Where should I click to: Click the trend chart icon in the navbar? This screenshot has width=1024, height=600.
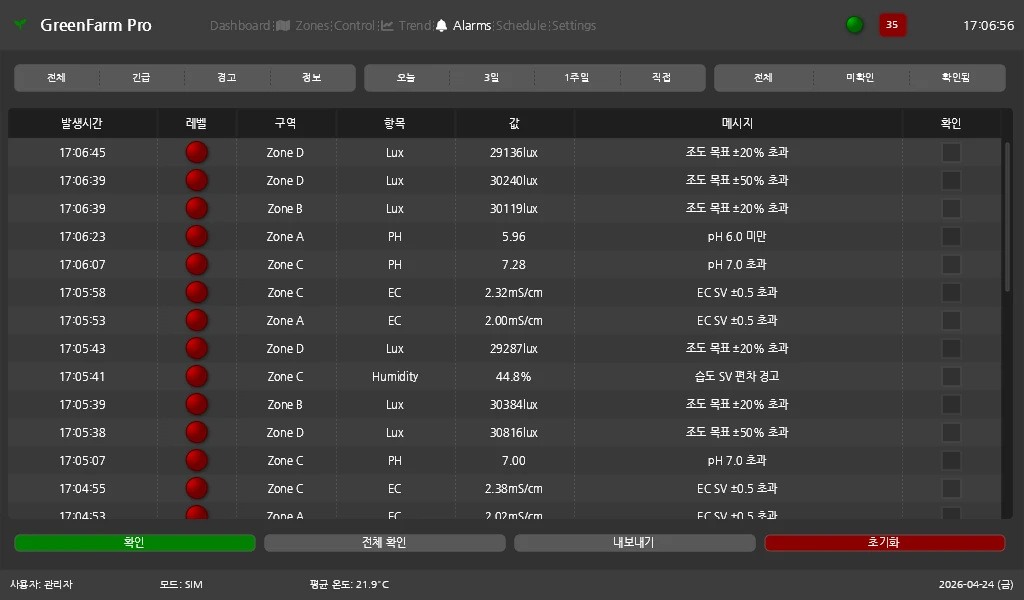click(x=387, y=26)
